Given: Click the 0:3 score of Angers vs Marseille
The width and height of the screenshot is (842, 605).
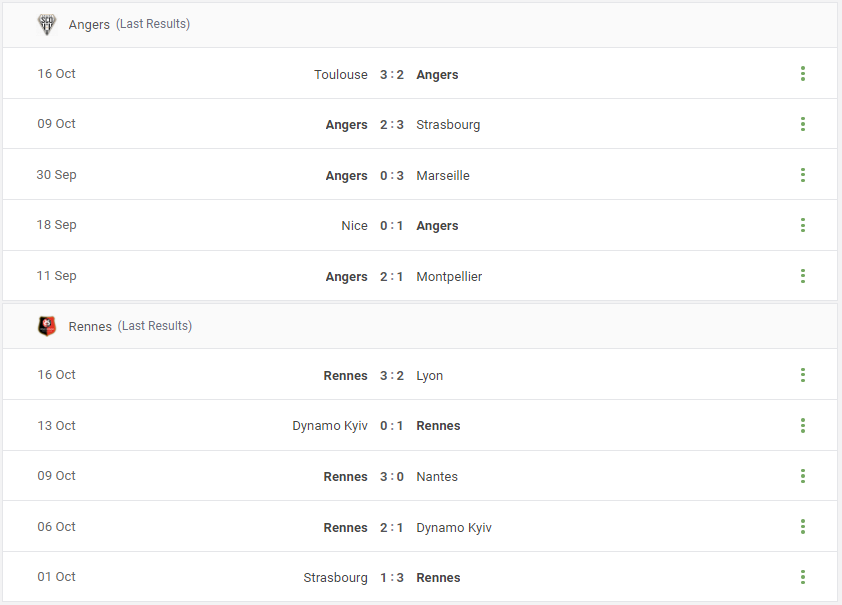Looking at the screenshot, I should pos(392,176).
